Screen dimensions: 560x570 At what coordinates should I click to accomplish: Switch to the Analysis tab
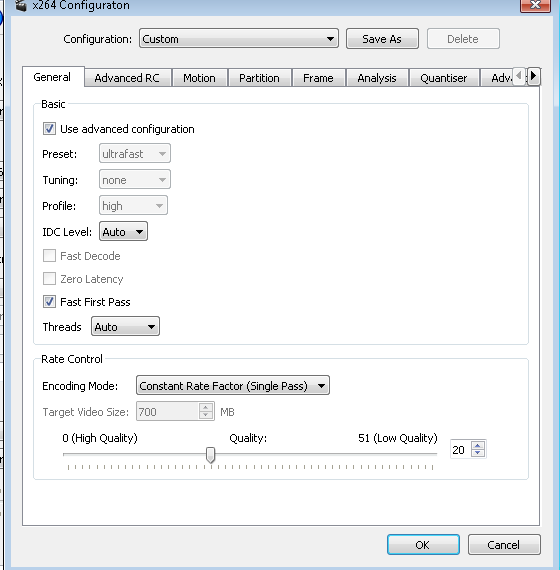pyautogui.click(x=377, y=78)
